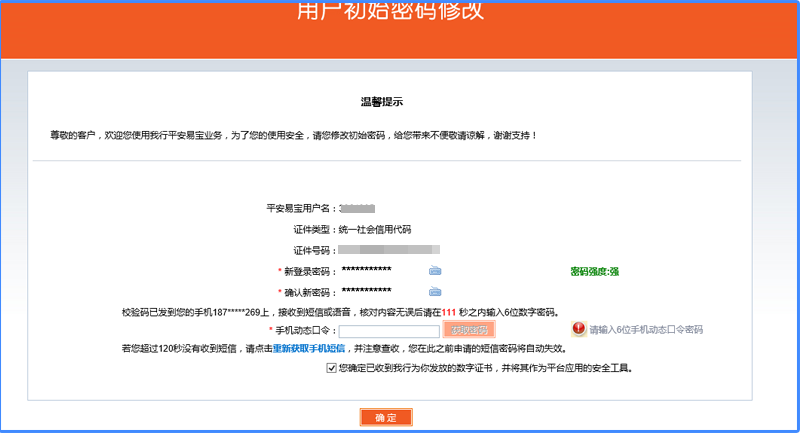Toggle the digital certificate received checkbox
This screenshot has height=434, width=800.
pos(332,368)
